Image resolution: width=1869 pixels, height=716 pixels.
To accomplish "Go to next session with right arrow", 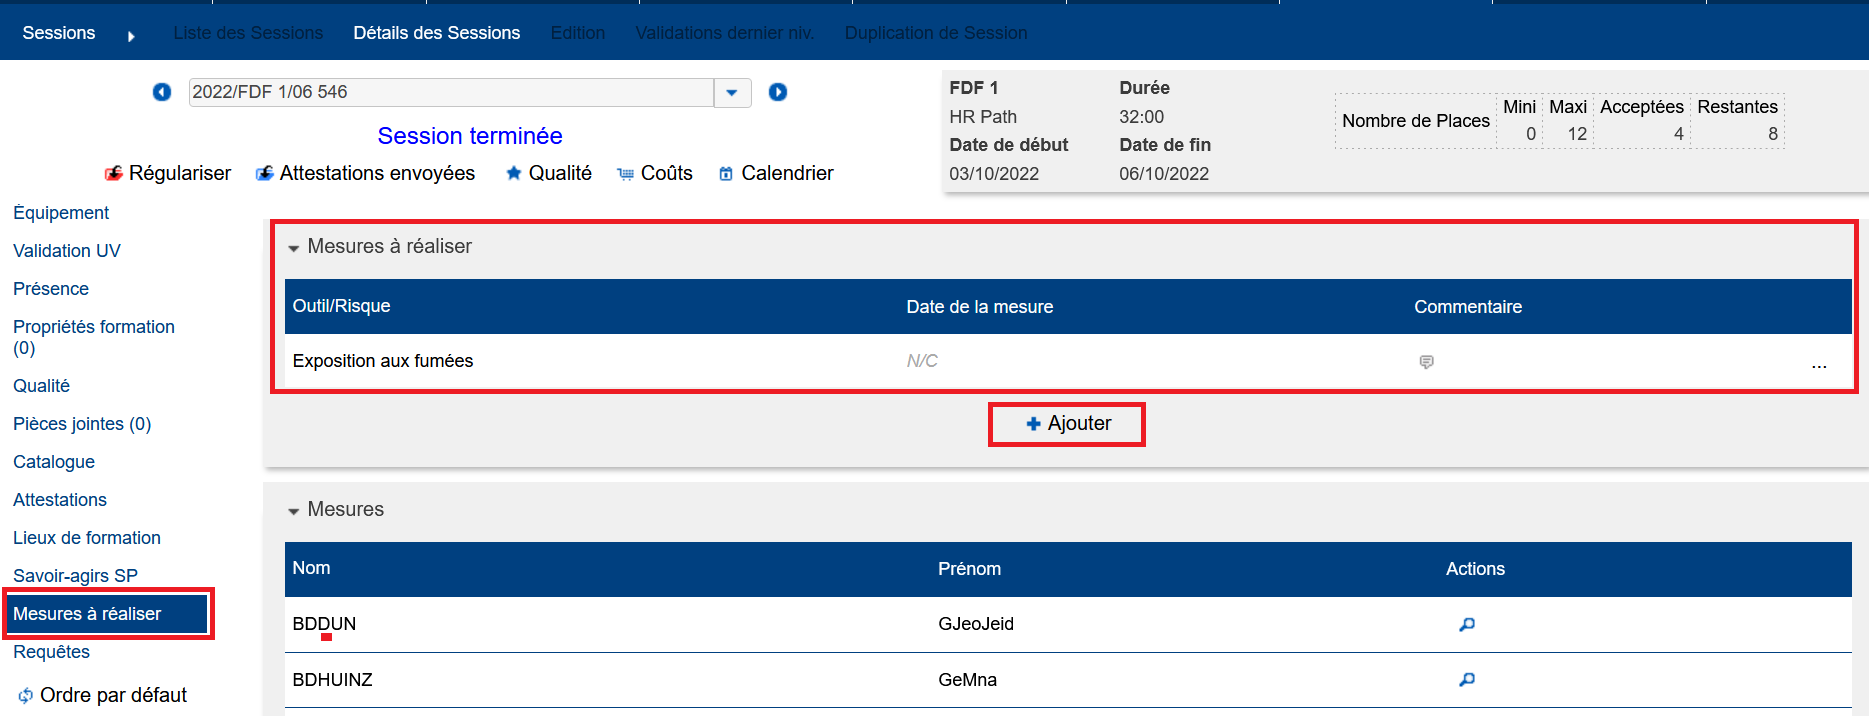I will [x=778, y=92].
